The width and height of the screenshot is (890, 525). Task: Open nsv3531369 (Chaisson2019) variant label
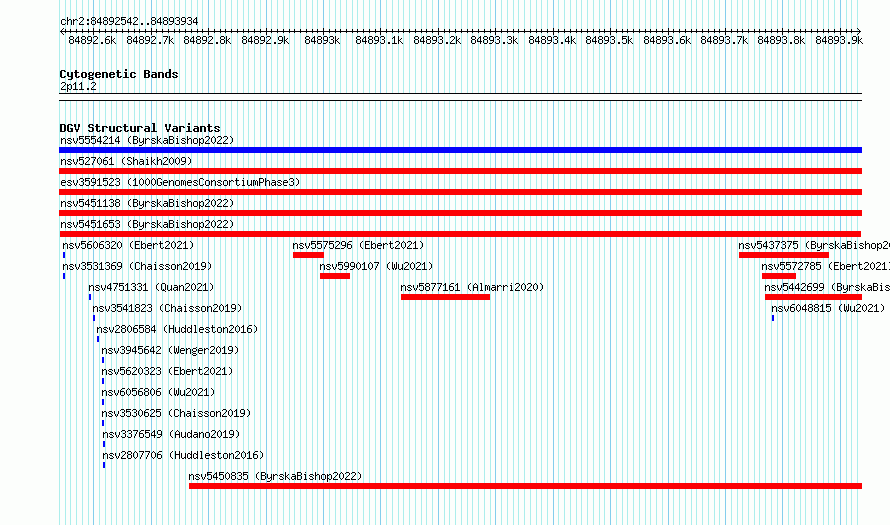coord(137,266)
